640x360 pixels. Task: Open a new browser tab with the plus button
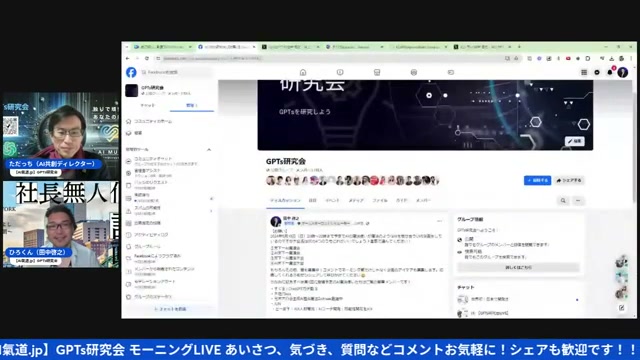point(519,47)
